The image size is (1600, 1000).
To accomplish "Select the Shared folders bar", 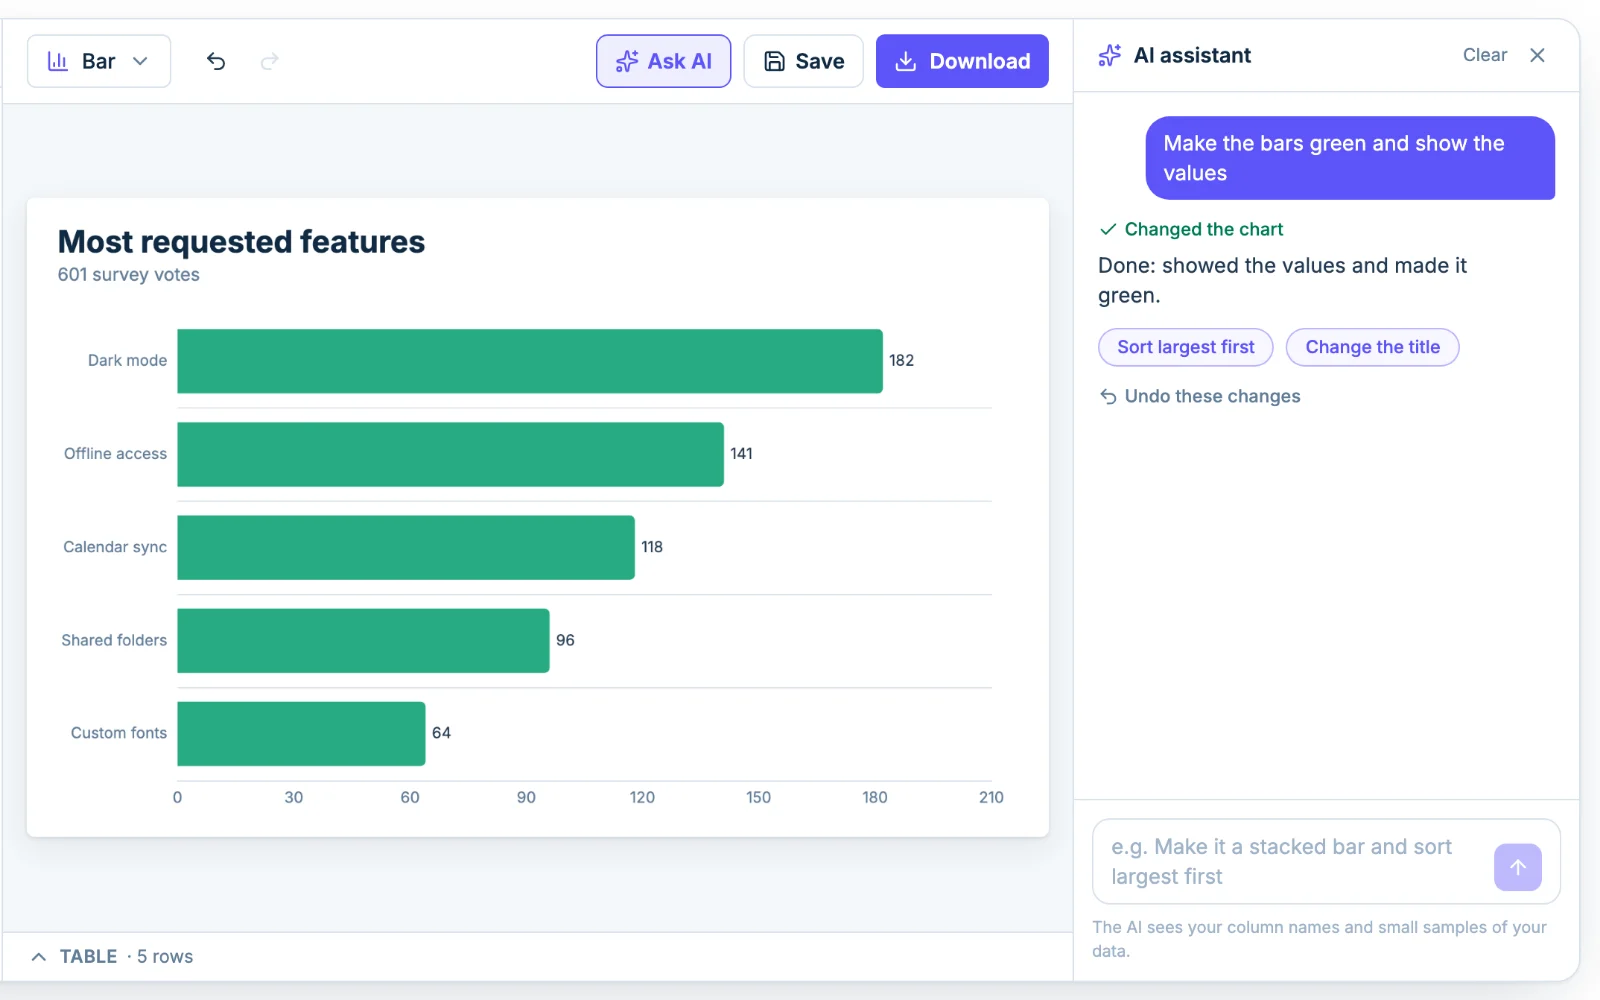I will 364,640.
